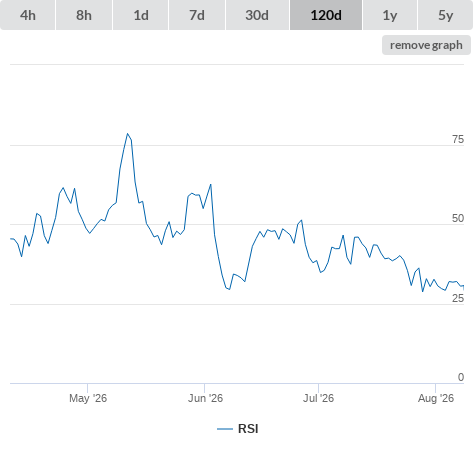The height and width of the screenshot is (455, 474).
Task: Click the Aug '26 axis label
Action: 436,398
